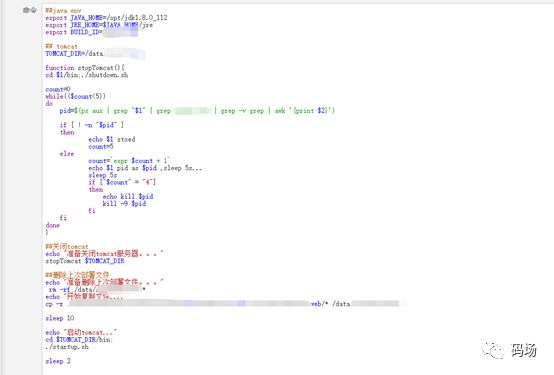Click the "##删除上次部署文件" comment line
The width and height of the screenshot is (554, 375).
tap(77, 275)
